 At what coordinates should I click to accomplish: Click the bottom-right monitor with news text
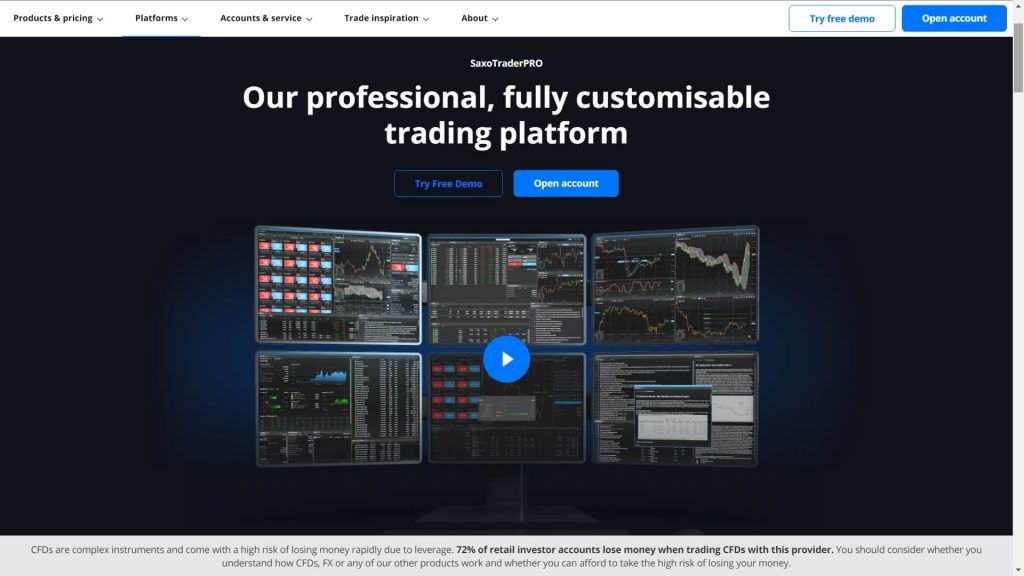[675, 408]
